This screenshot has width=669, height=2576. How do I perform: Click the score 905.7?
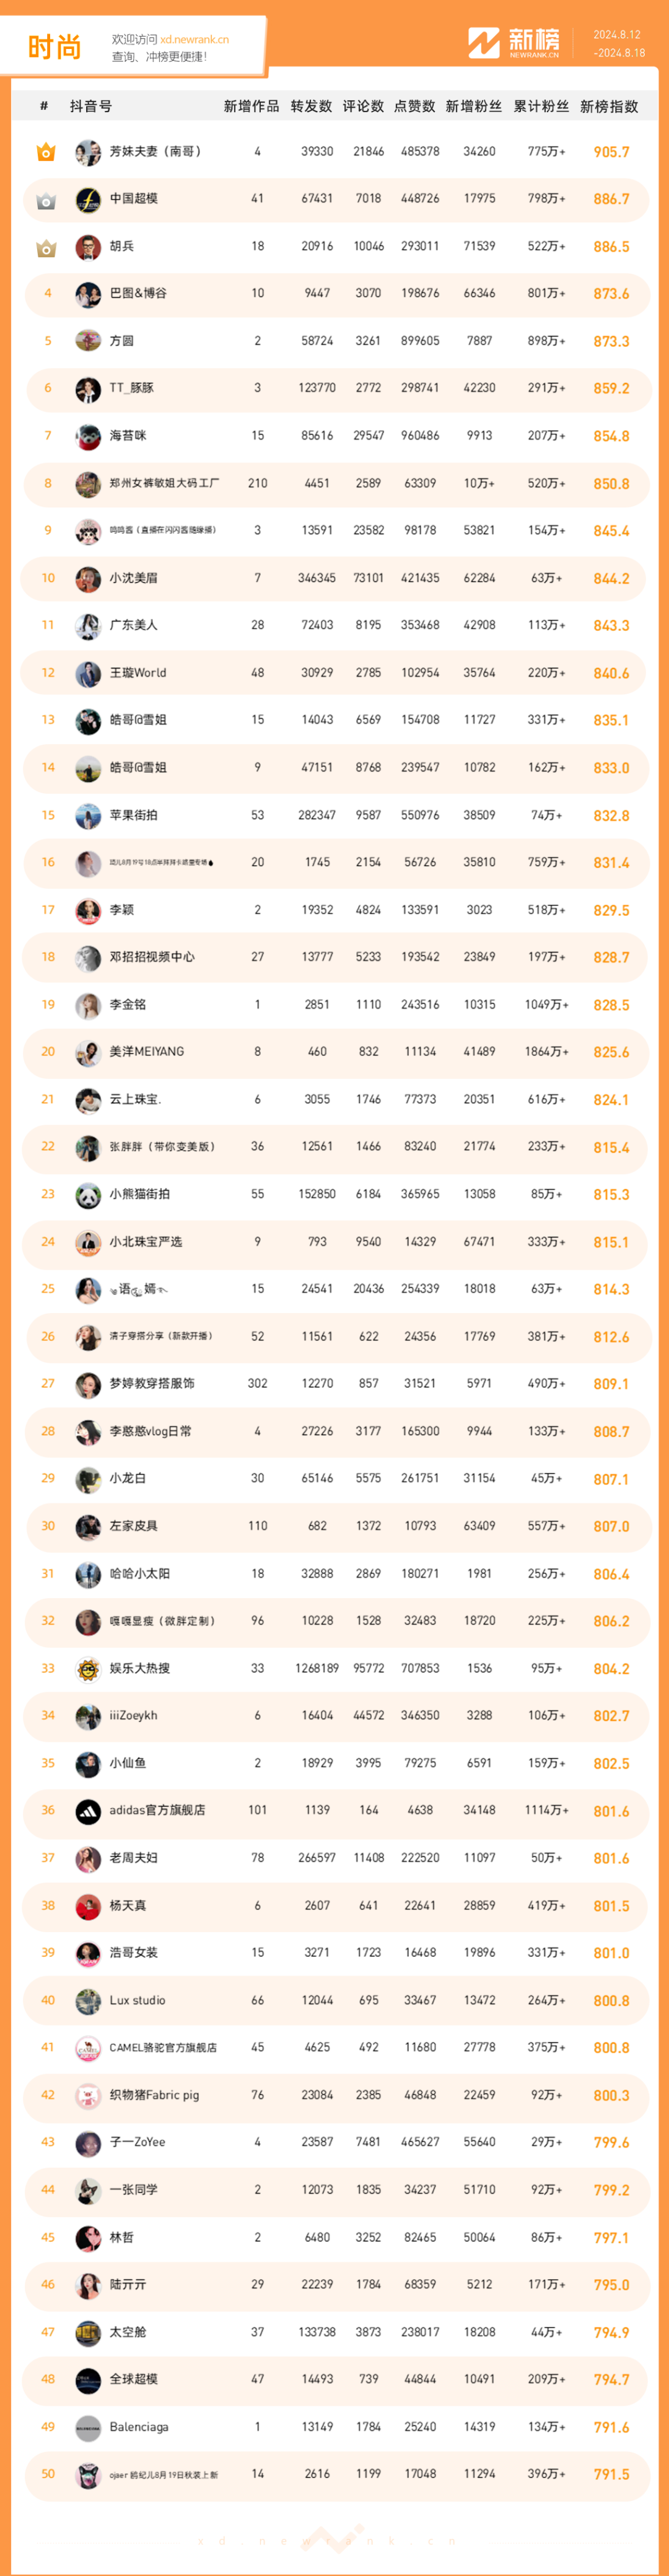[x=611, y=152]
